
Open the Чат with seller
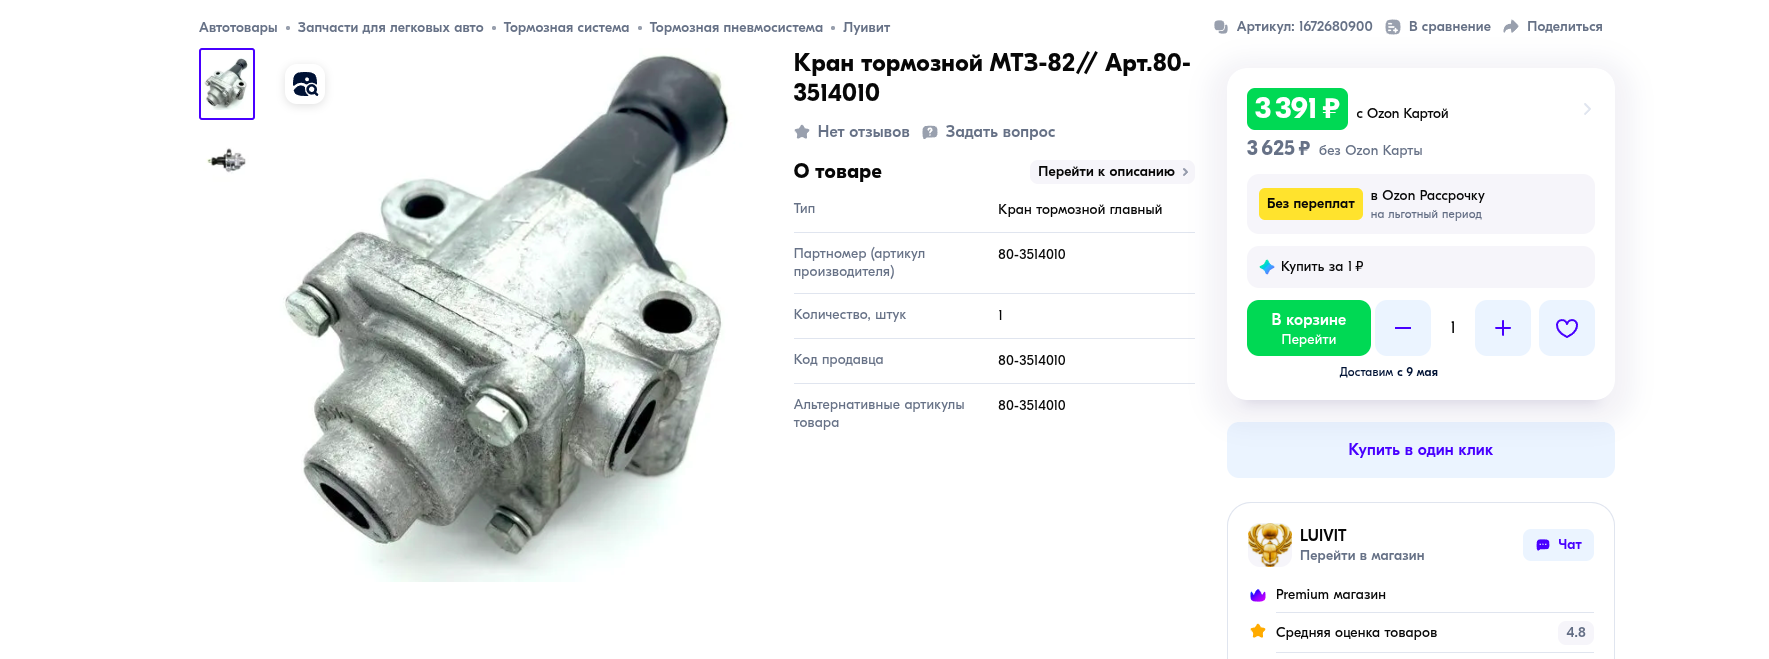pyautogui.click(x=1558, y=545)
